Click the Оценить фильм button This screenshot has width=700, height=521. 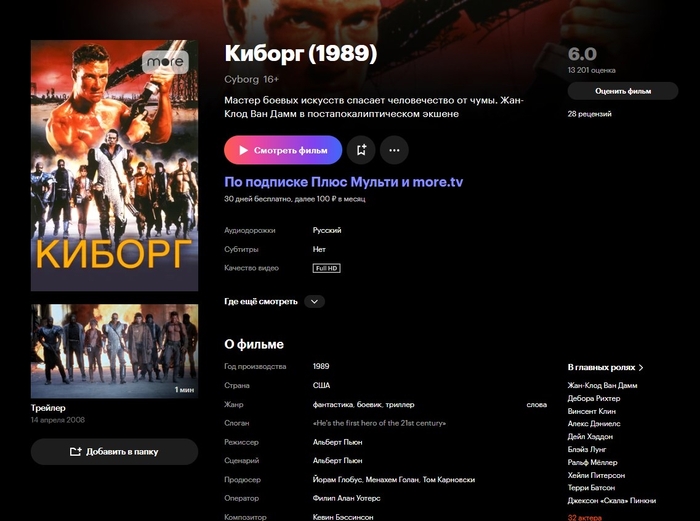623,91
